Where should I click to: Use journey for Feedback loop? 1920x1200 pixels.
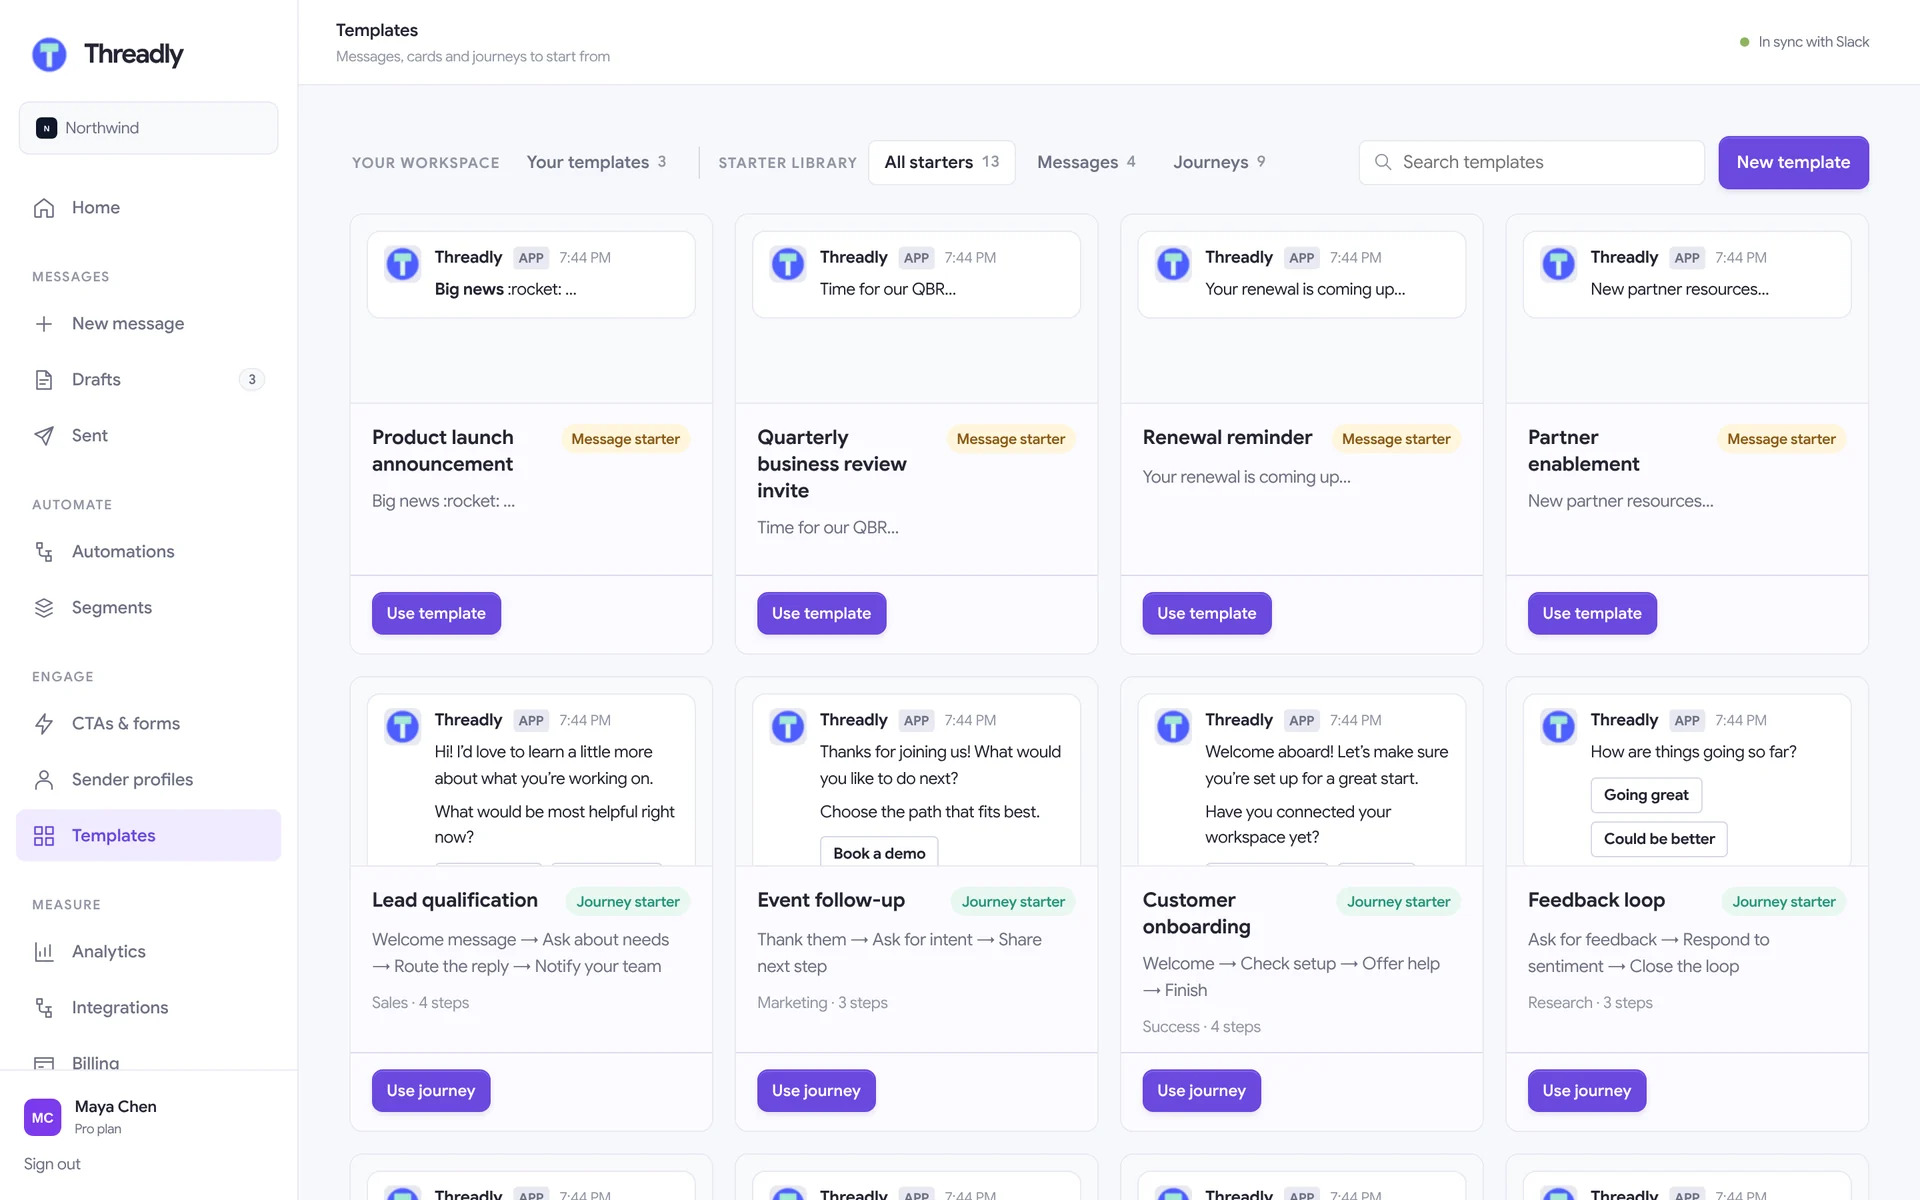click(x=1586, y=1090)
